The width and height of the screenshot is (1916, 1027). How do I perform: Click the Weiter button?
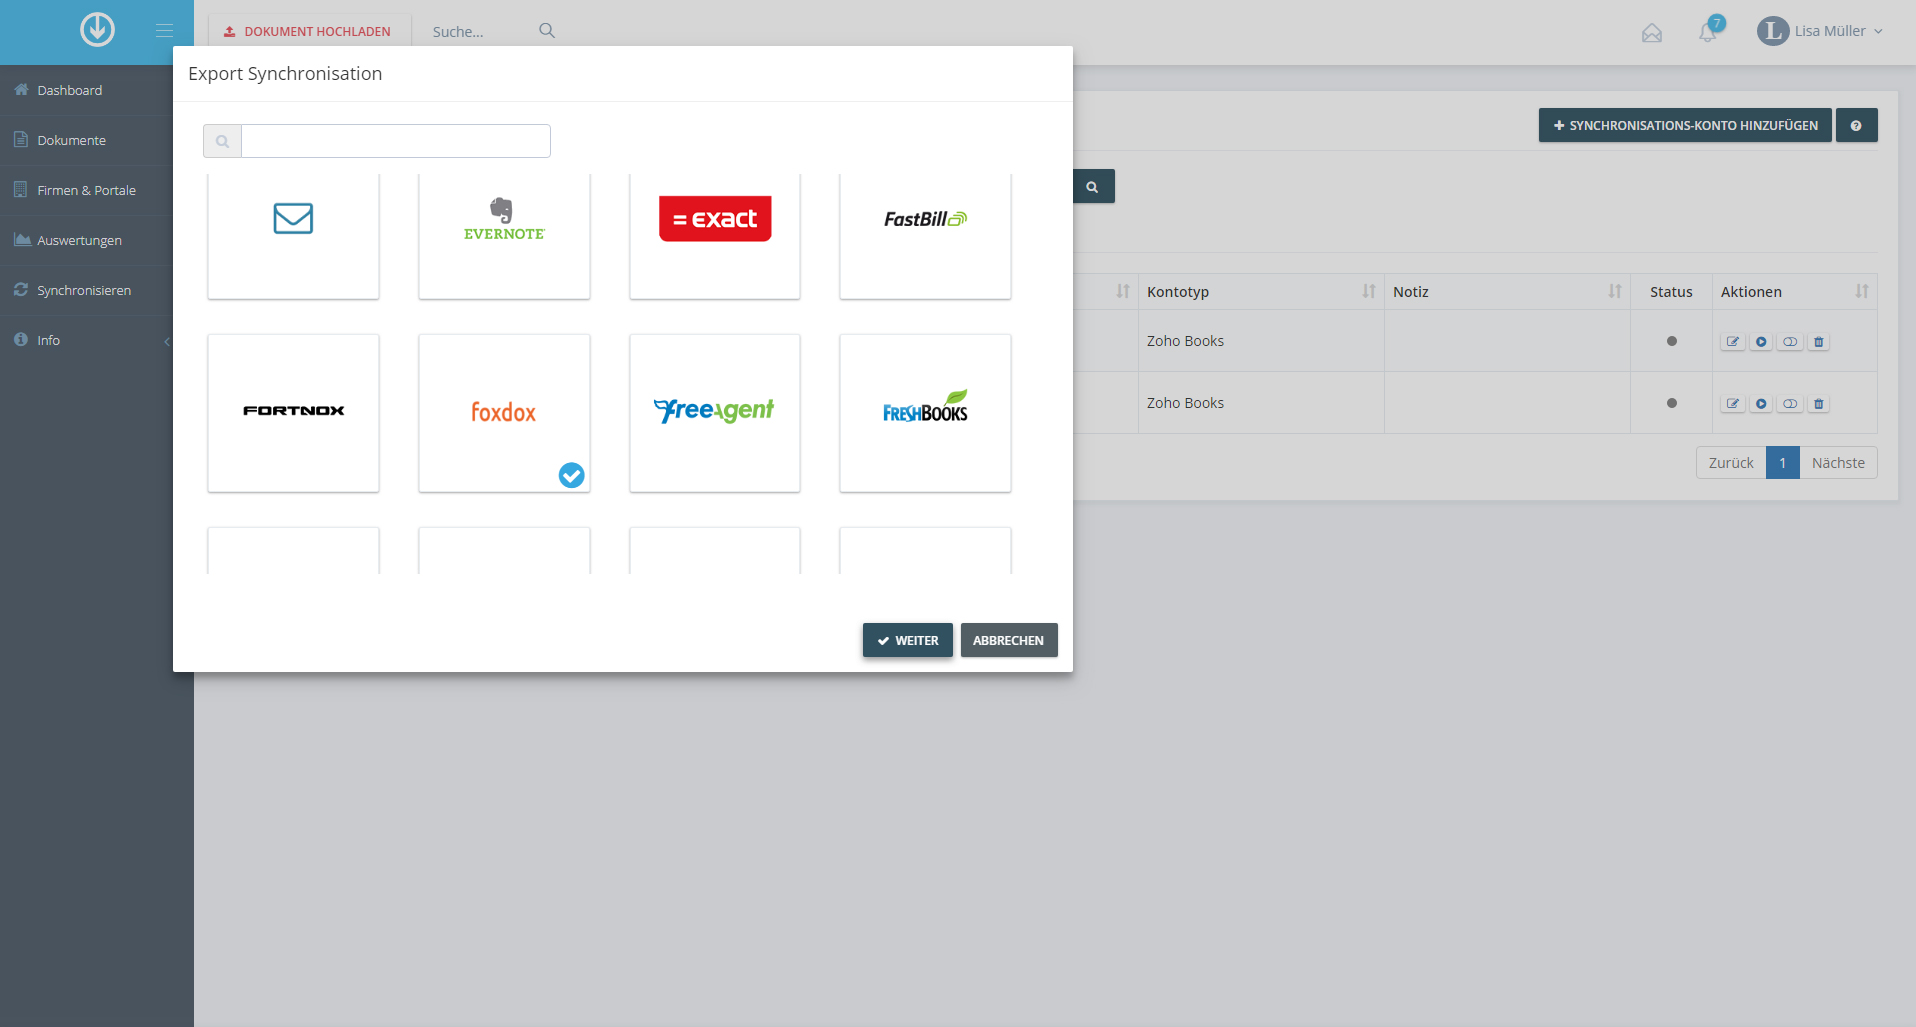point(907,640)
